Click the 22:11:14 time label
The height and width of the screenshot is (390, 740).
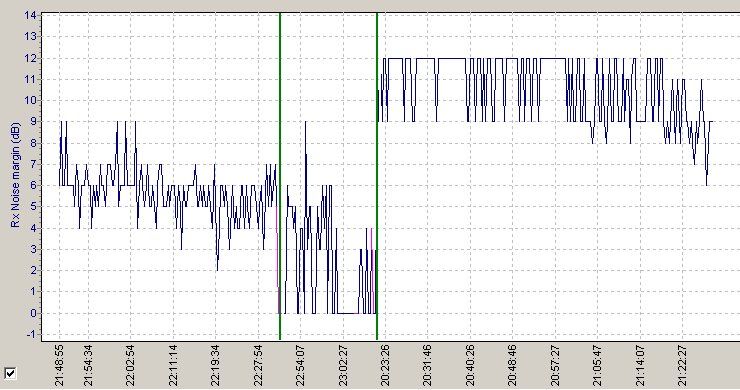point(173,365)
